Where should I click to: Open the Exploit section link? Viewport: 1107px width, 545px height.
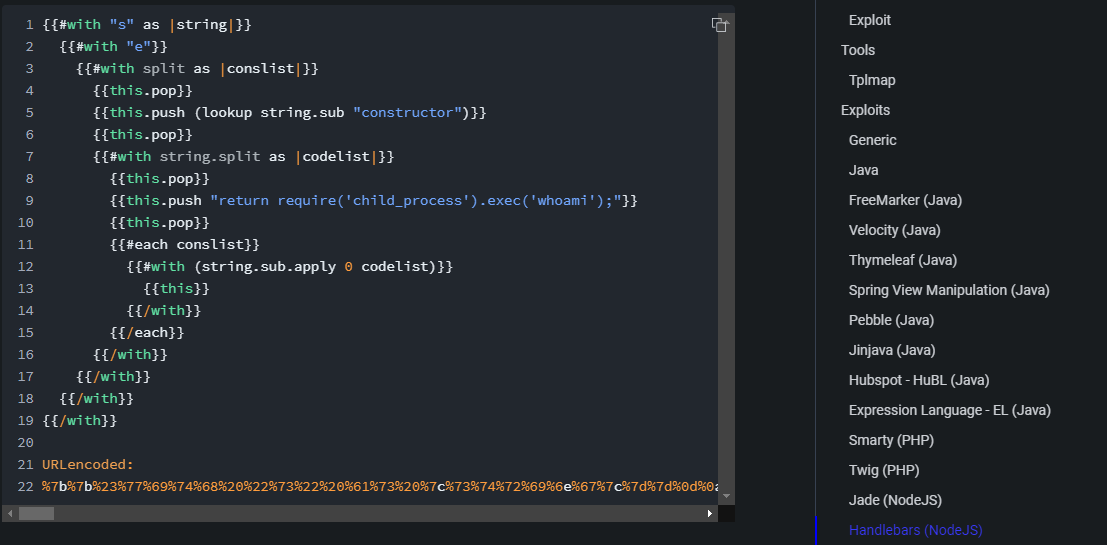pos(870,20)
